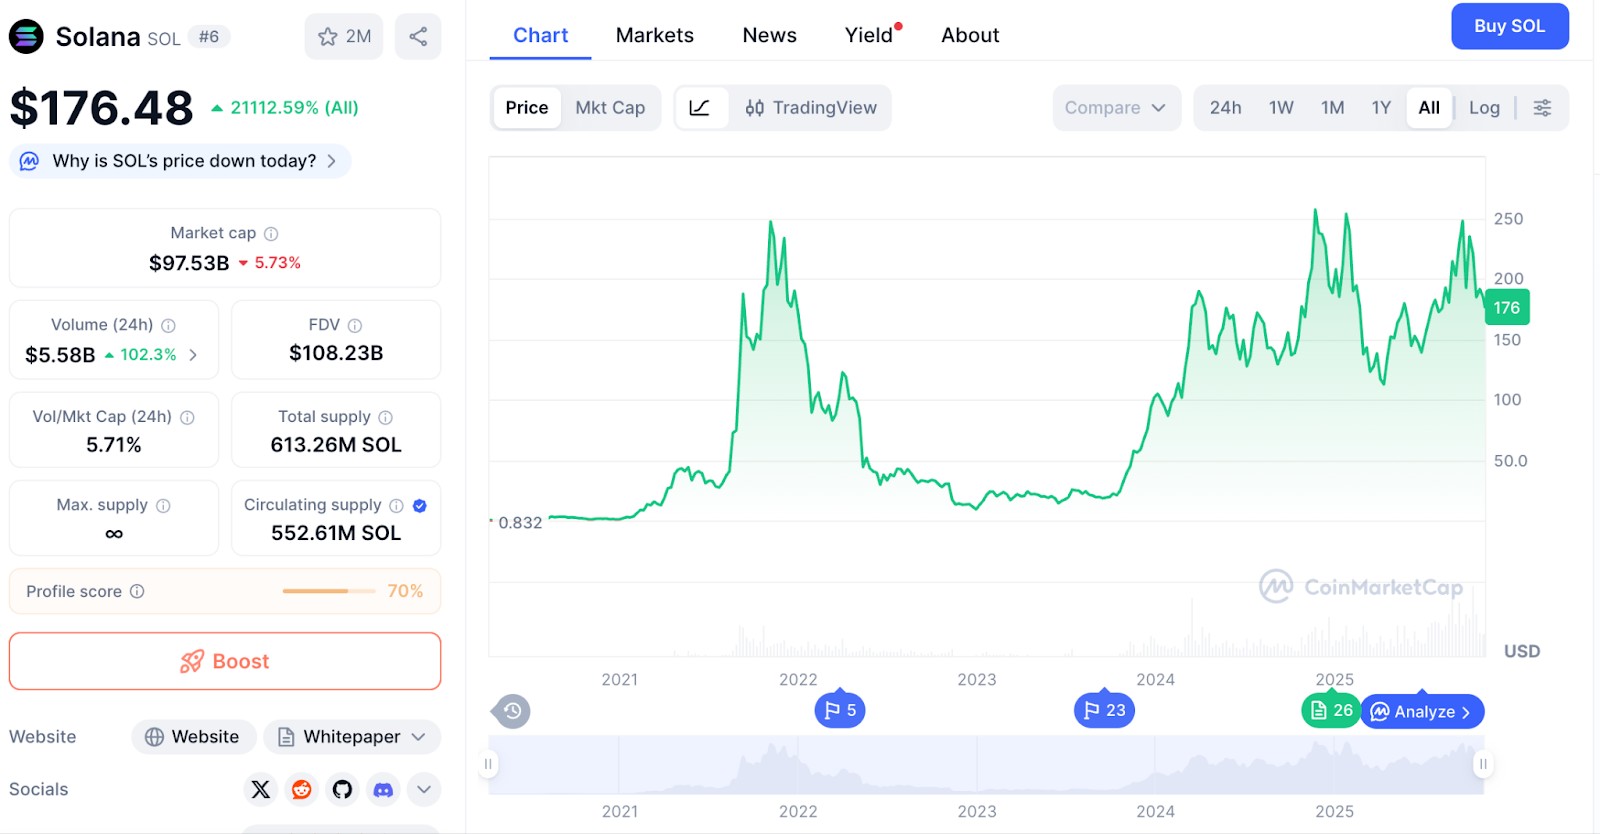The width and height of the screenshot is (1600, 834).
Task: Click the Profile score progress bar
Action: point(329,592)
